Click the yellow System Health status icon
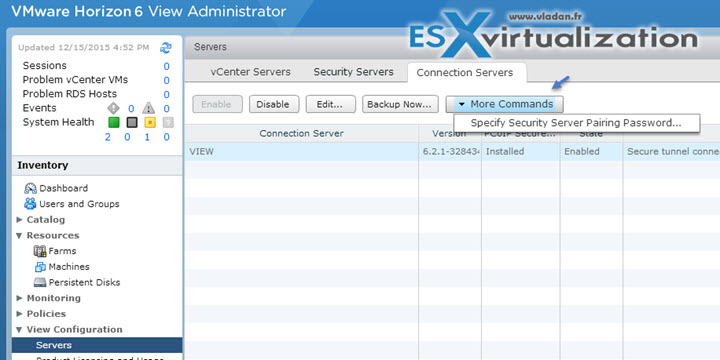This screenshot has height=360, width=720. pos(150,123)
